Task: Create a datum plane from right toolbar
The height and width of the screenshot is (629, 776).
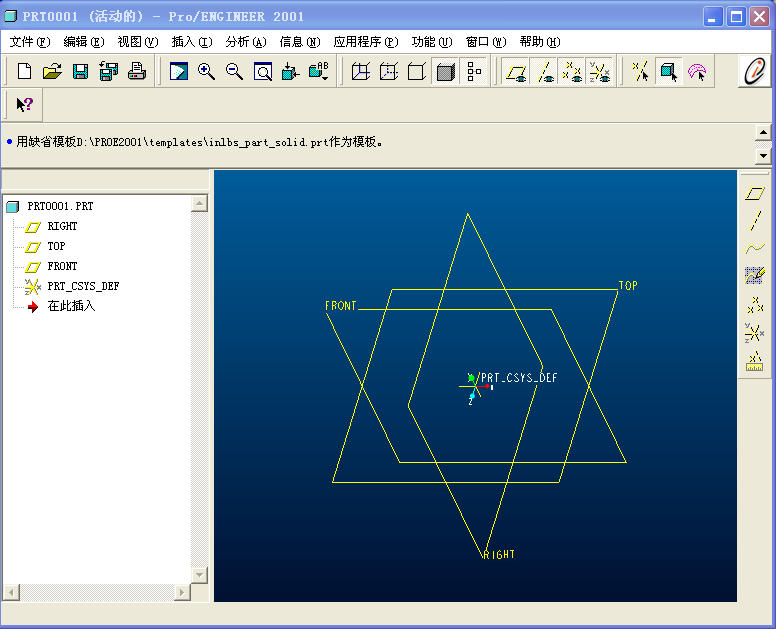Action: [x=754, y=193]
